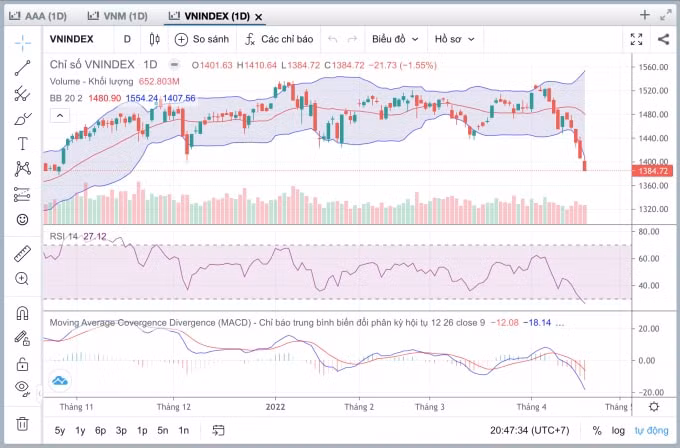The height and width of the screenshot is (448, 680).
Task: Click the Volume - Khối lượng indicator label
Action: point(92,82)
